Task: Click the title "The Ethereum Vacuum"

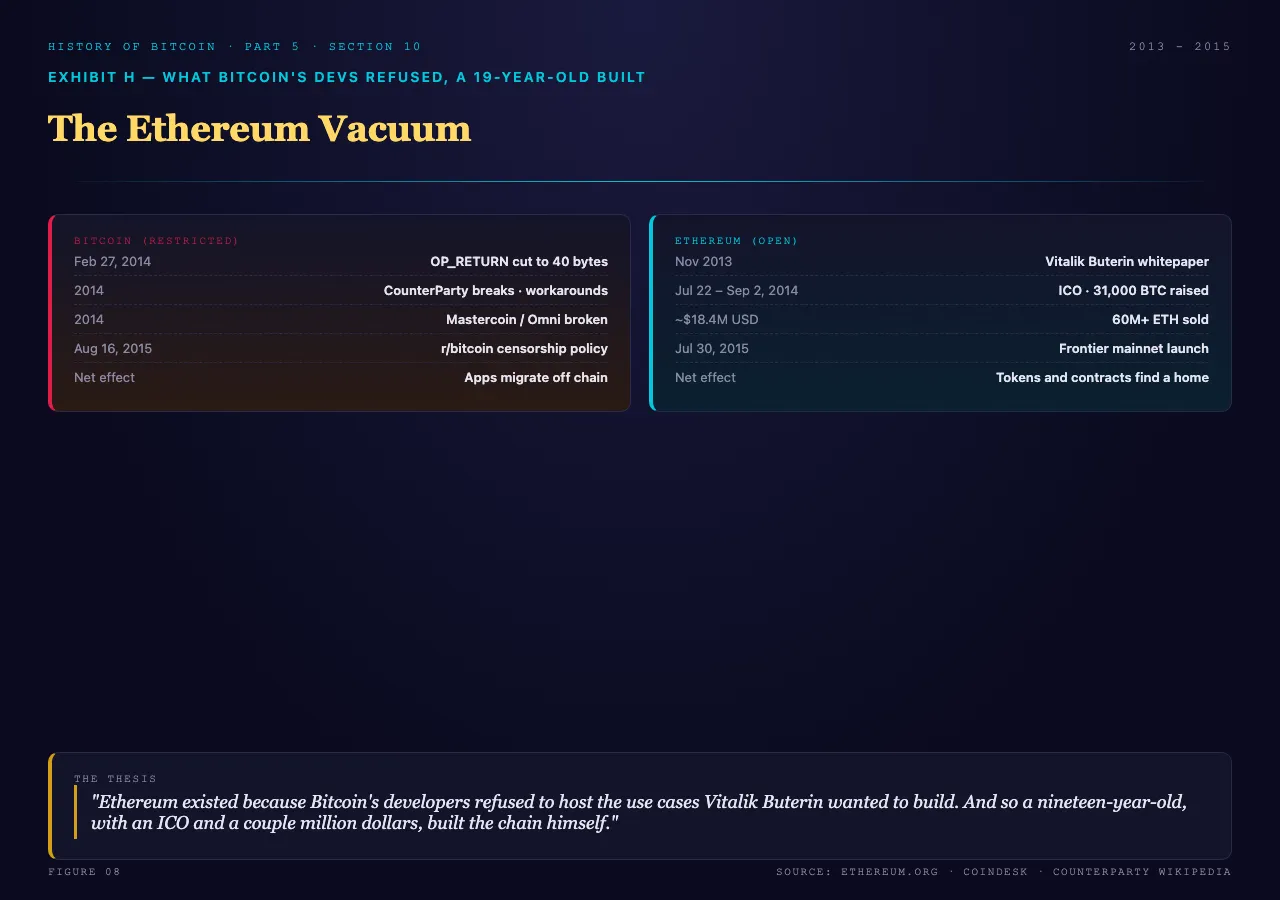Action: [x=259, y=129]
